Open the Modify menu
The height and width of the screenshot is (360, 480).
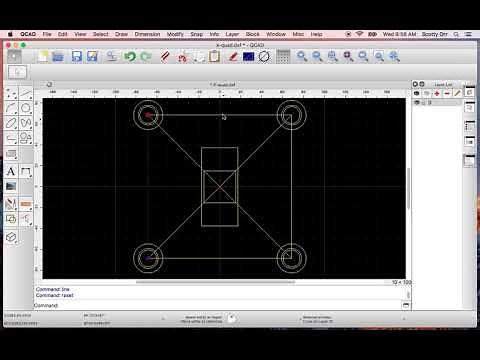(175, 34)
